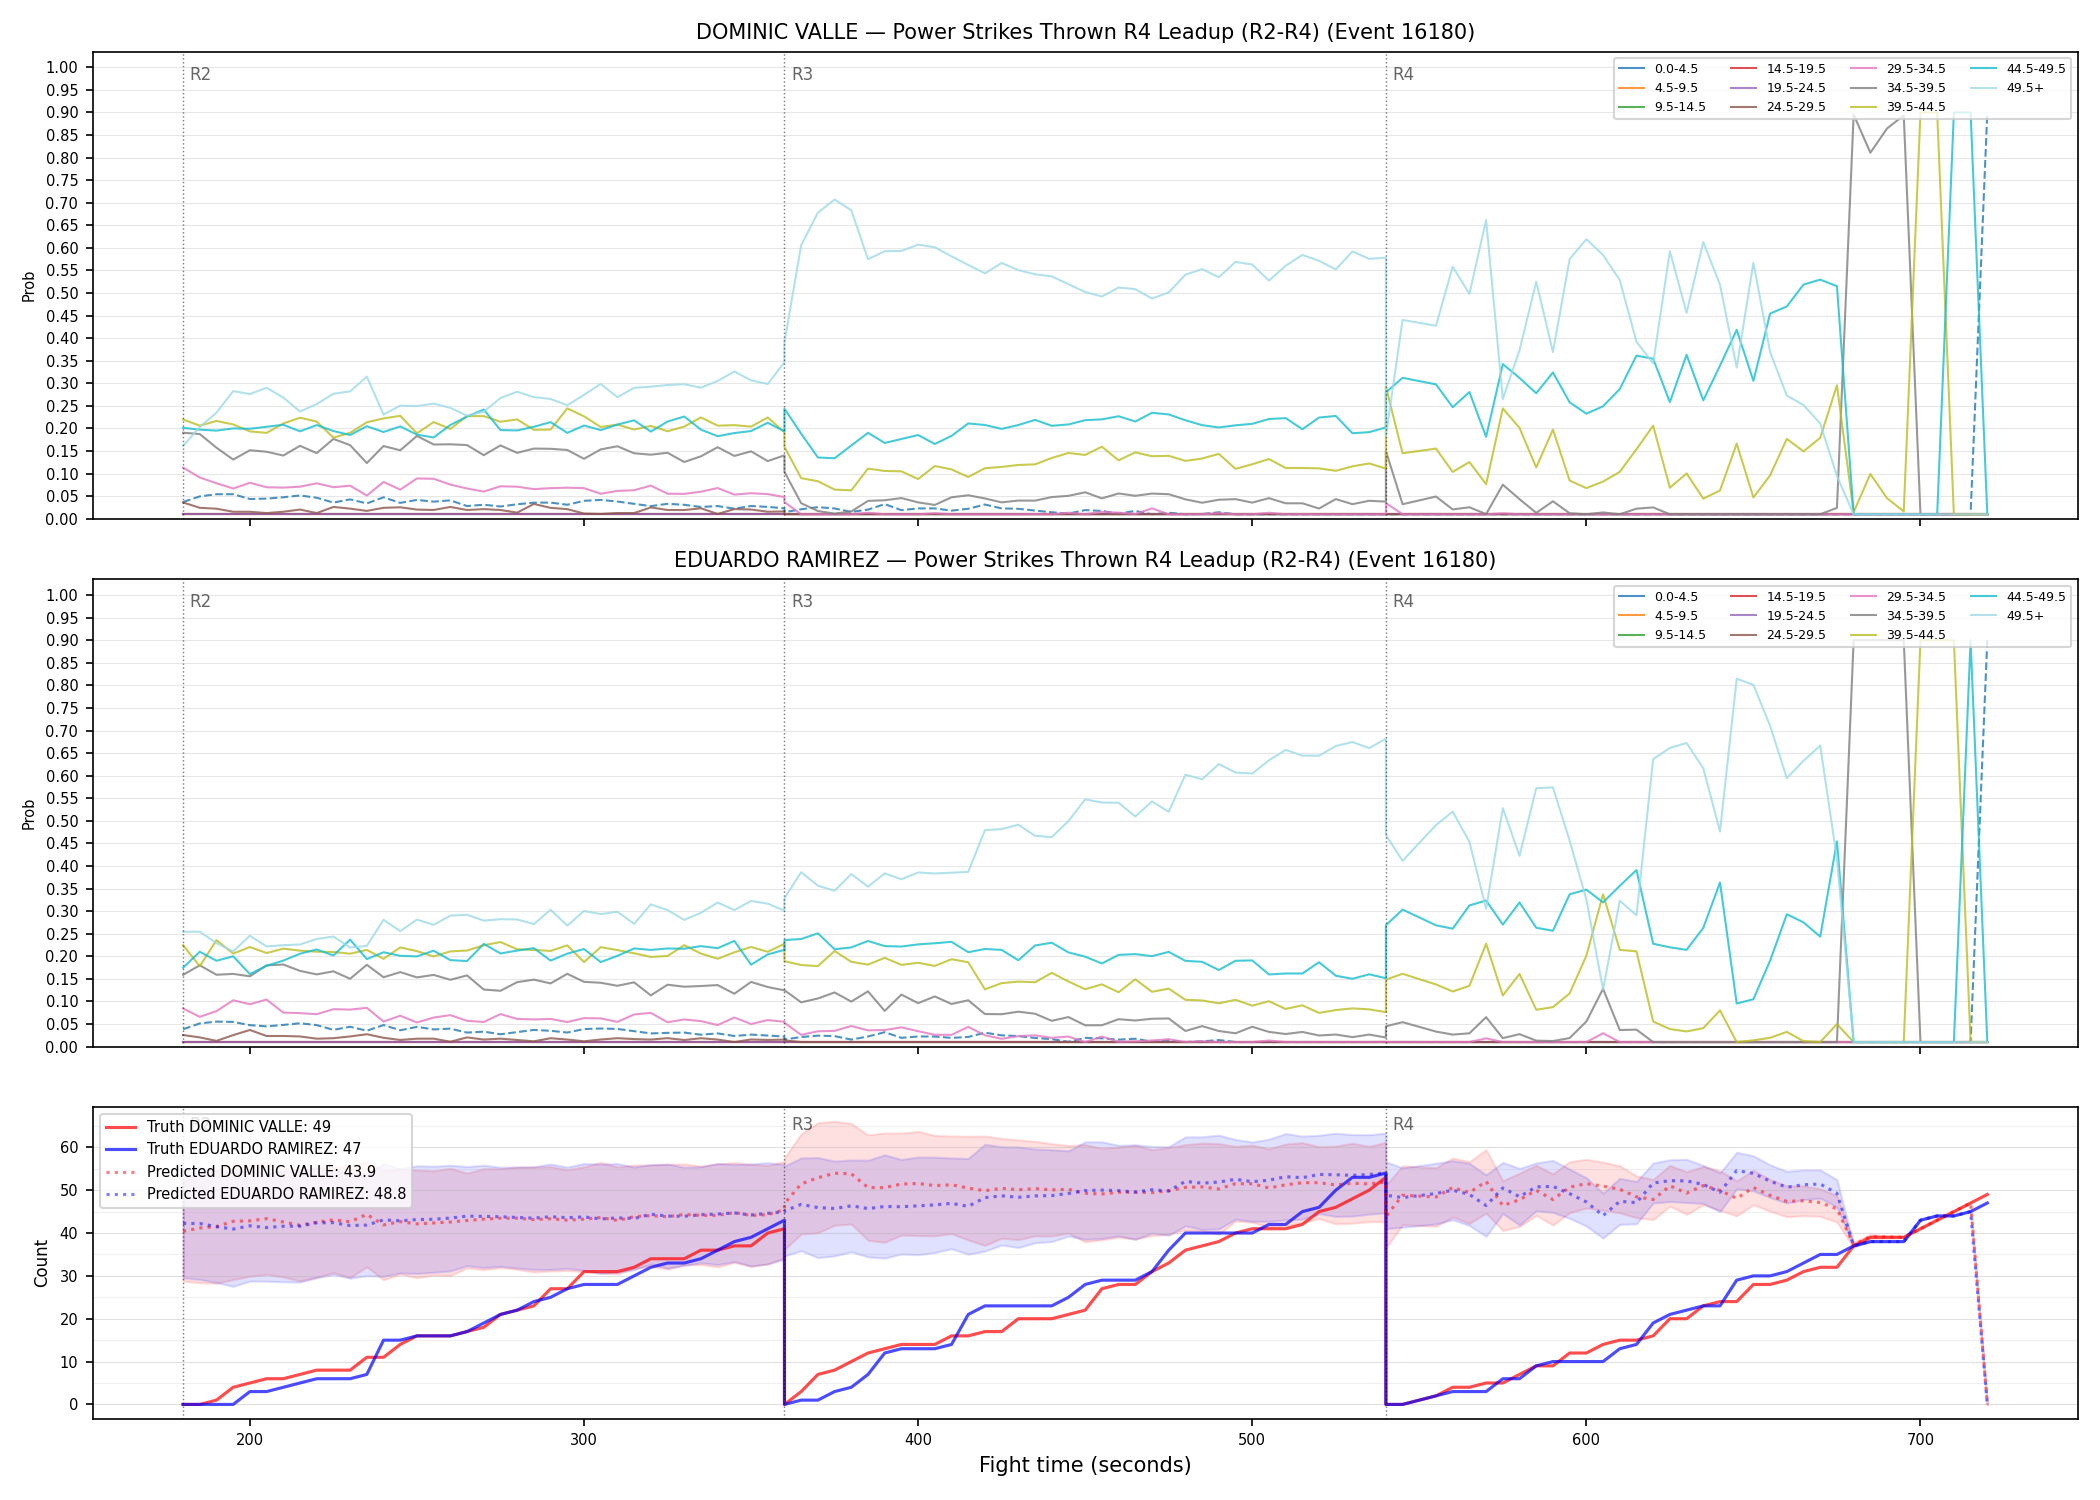Screen dimensions: 2100x1500
Task: Select the 4.5-9.5 legend entry in the Eduardo Ramirez chart
Action: click(1658, 616)
